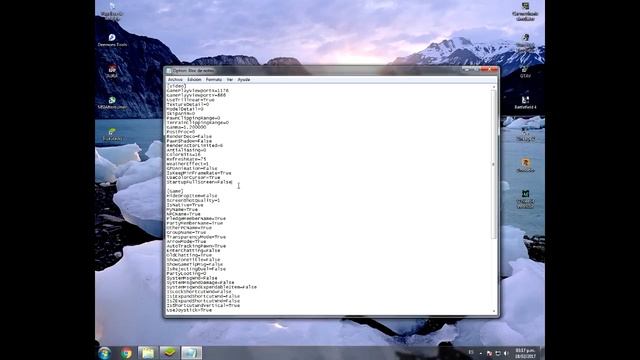Click the taskbar clock showing the date
Image resolution: width=640 pixels, height=360 pixels.
(x=526, y=353)
